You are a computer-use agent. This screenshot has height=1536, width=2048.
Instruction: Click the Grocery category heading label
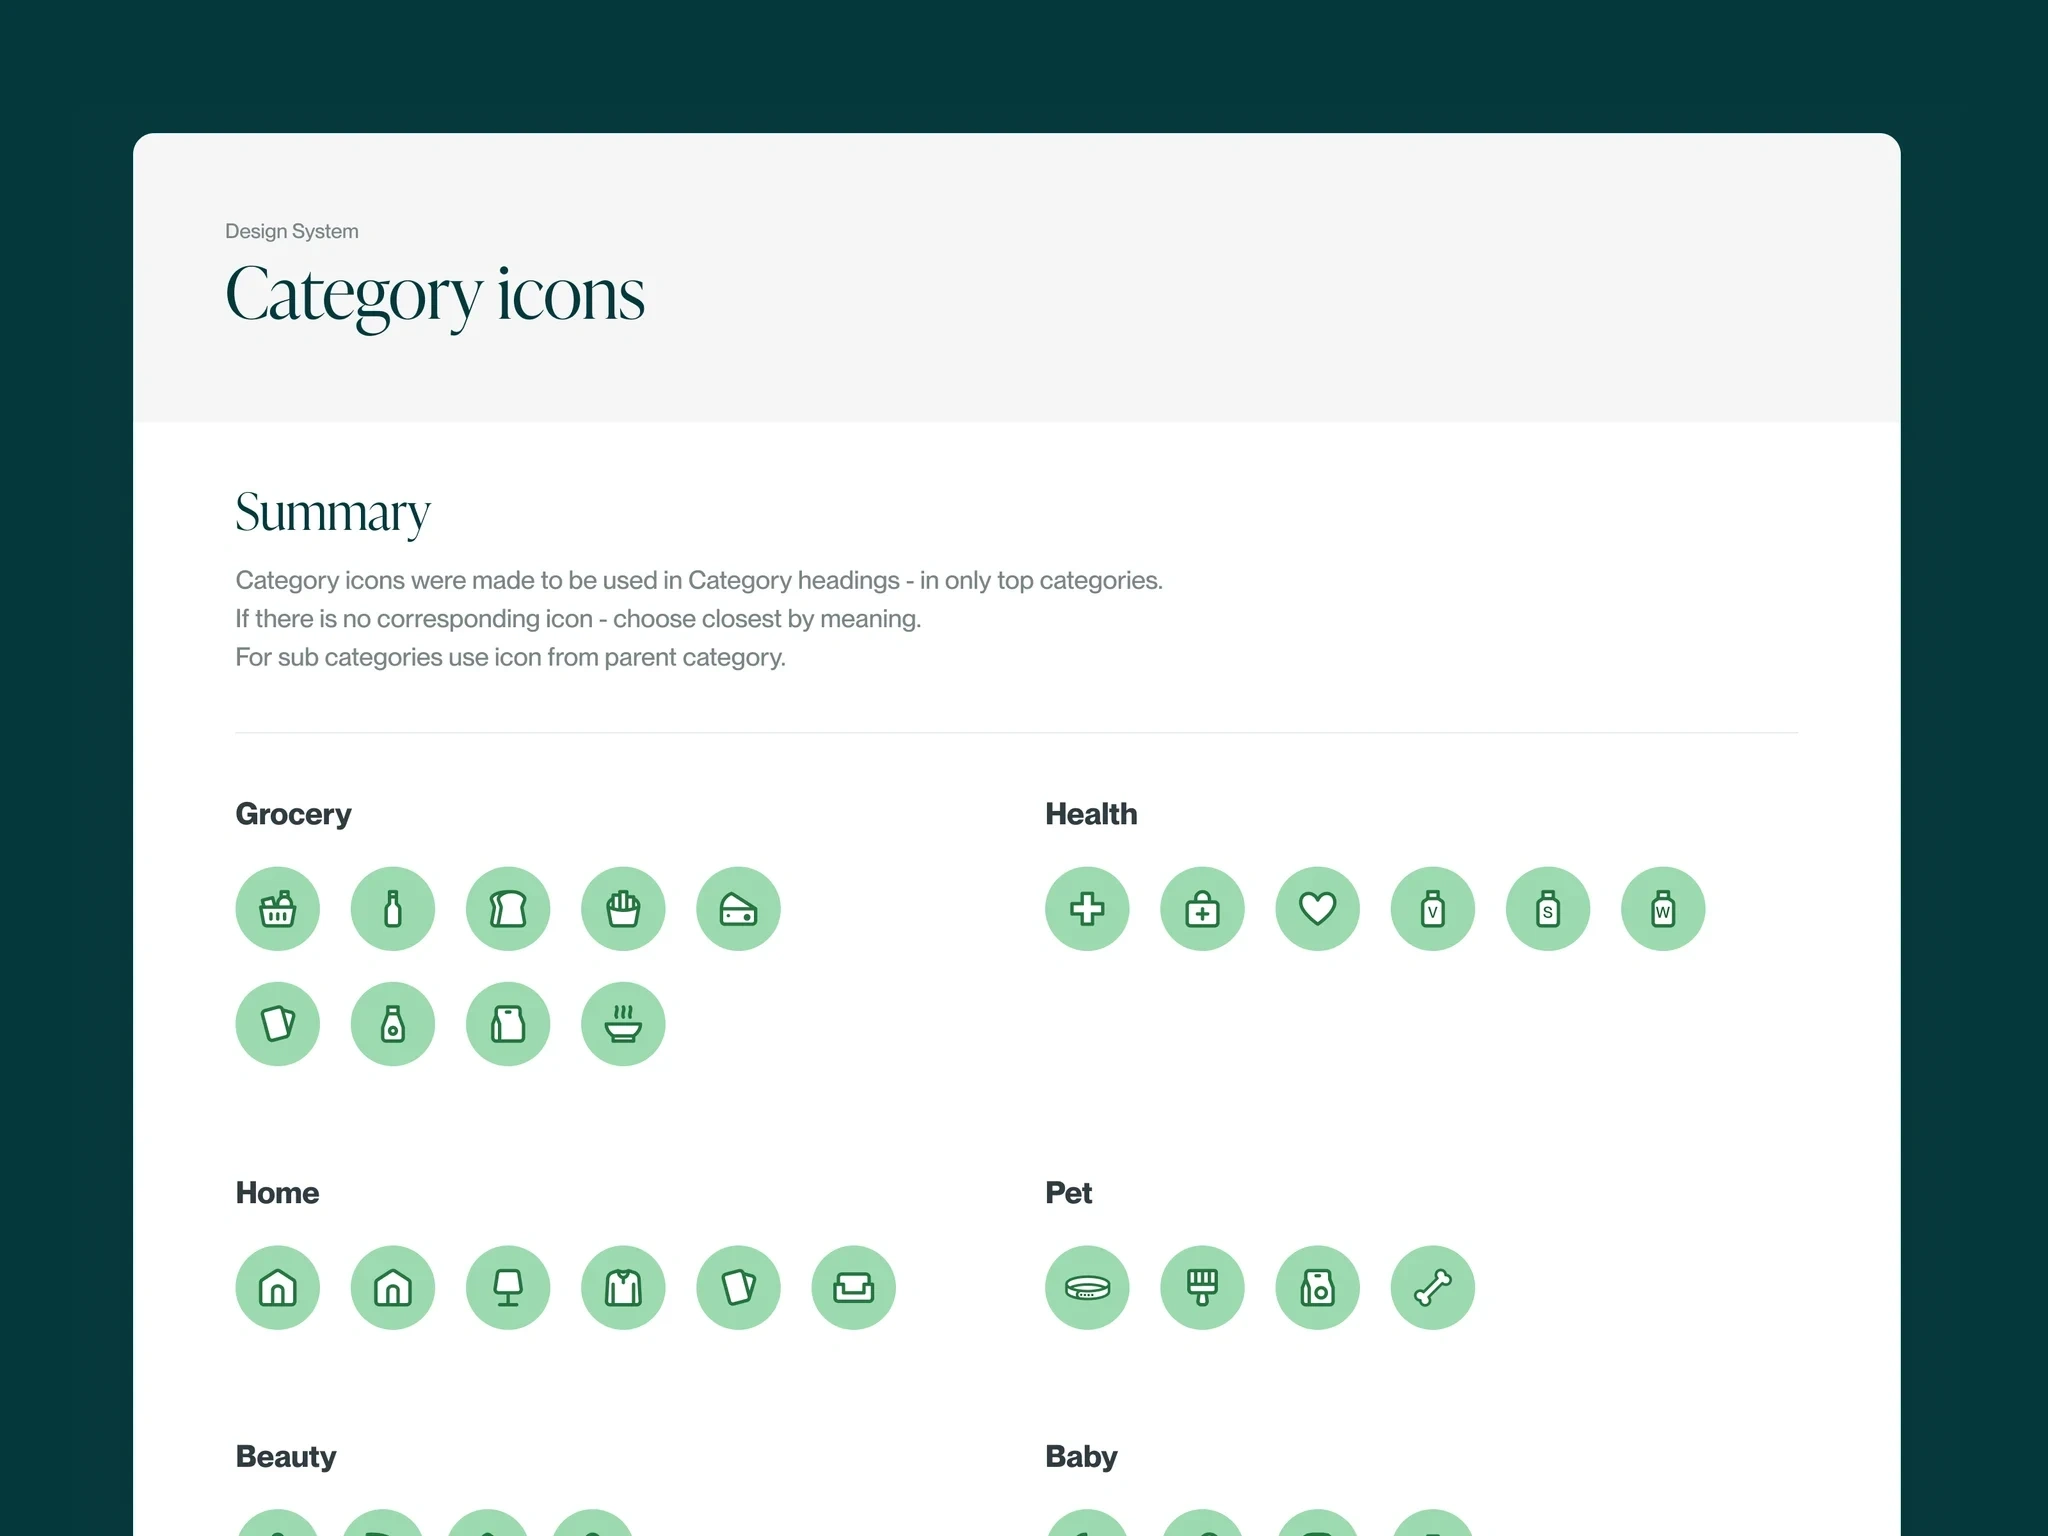click(295, 813)
